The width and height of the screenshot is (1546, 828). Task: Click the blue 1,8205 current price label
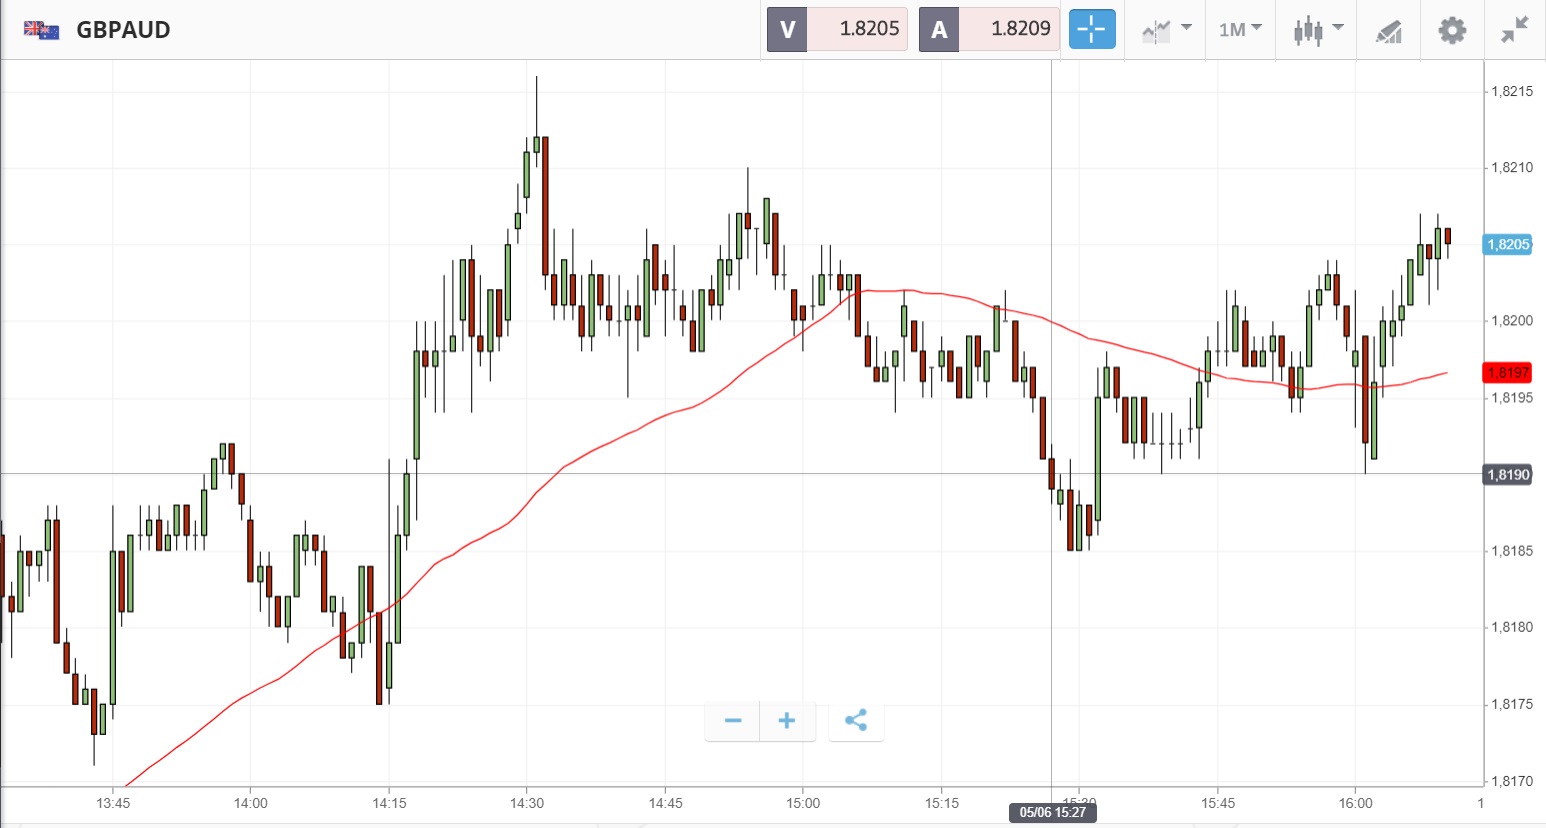(1508, 245)
